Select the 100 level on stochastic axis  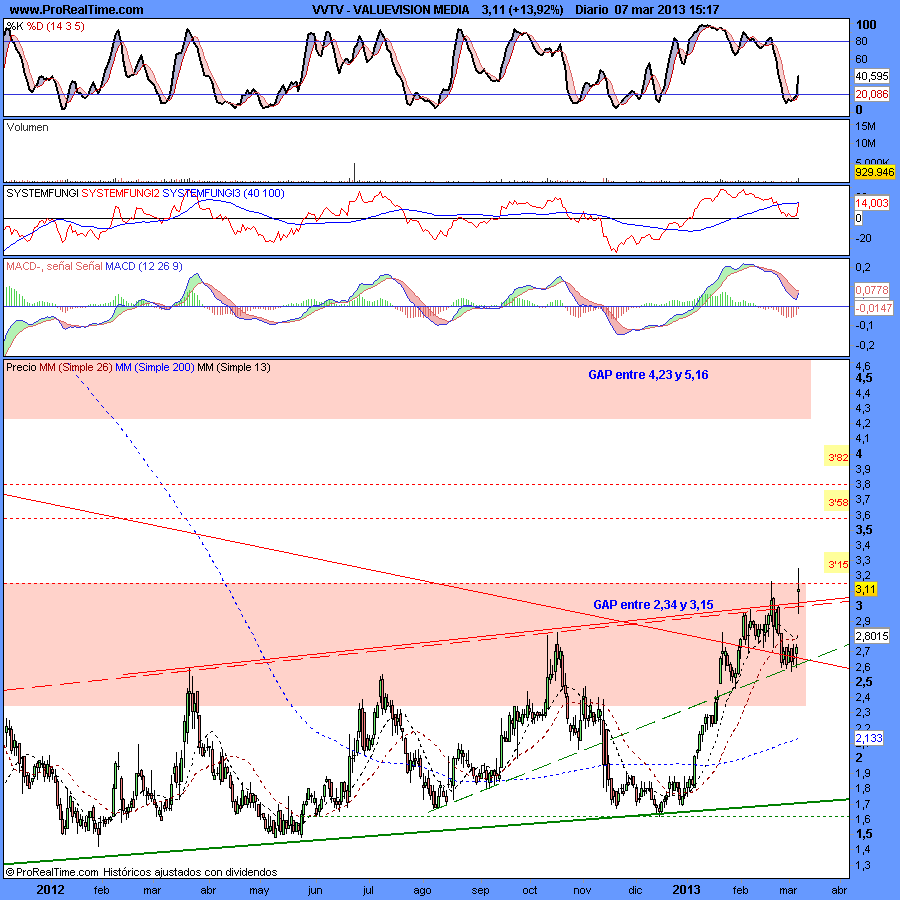[866, 24]
